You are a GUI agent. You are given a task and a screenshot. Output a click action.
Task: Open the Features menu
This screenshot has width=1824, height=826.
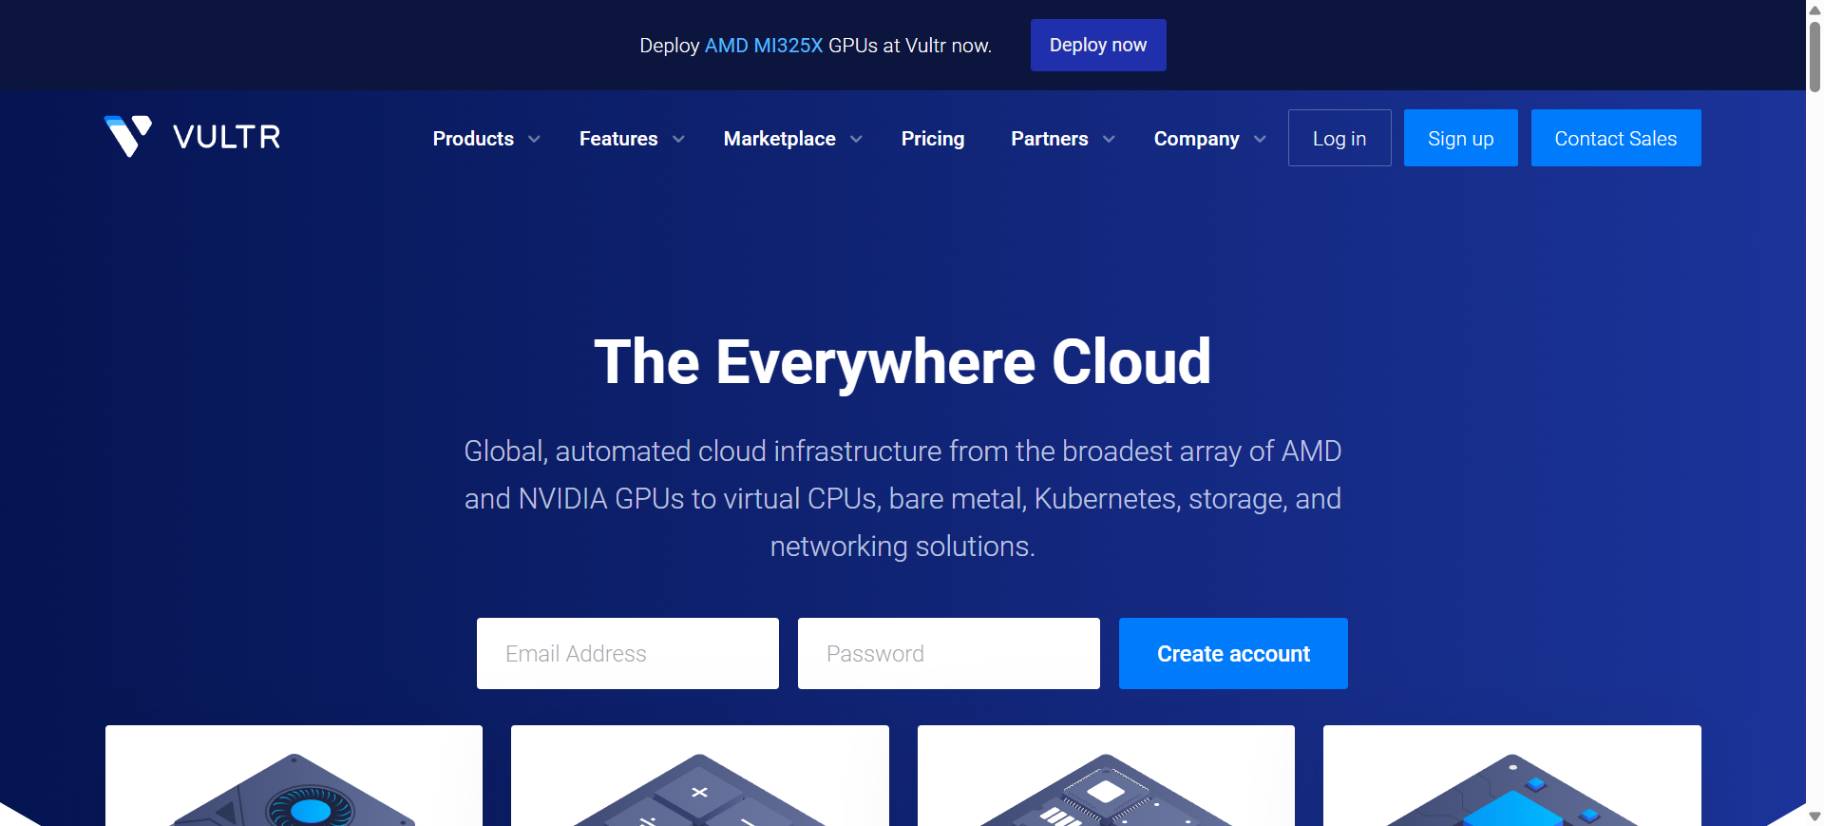[618, 139]
